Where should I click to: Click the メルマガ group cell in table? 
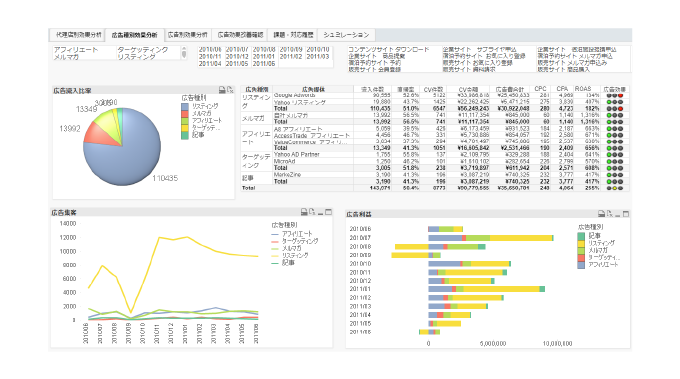(x=257, y=118)
